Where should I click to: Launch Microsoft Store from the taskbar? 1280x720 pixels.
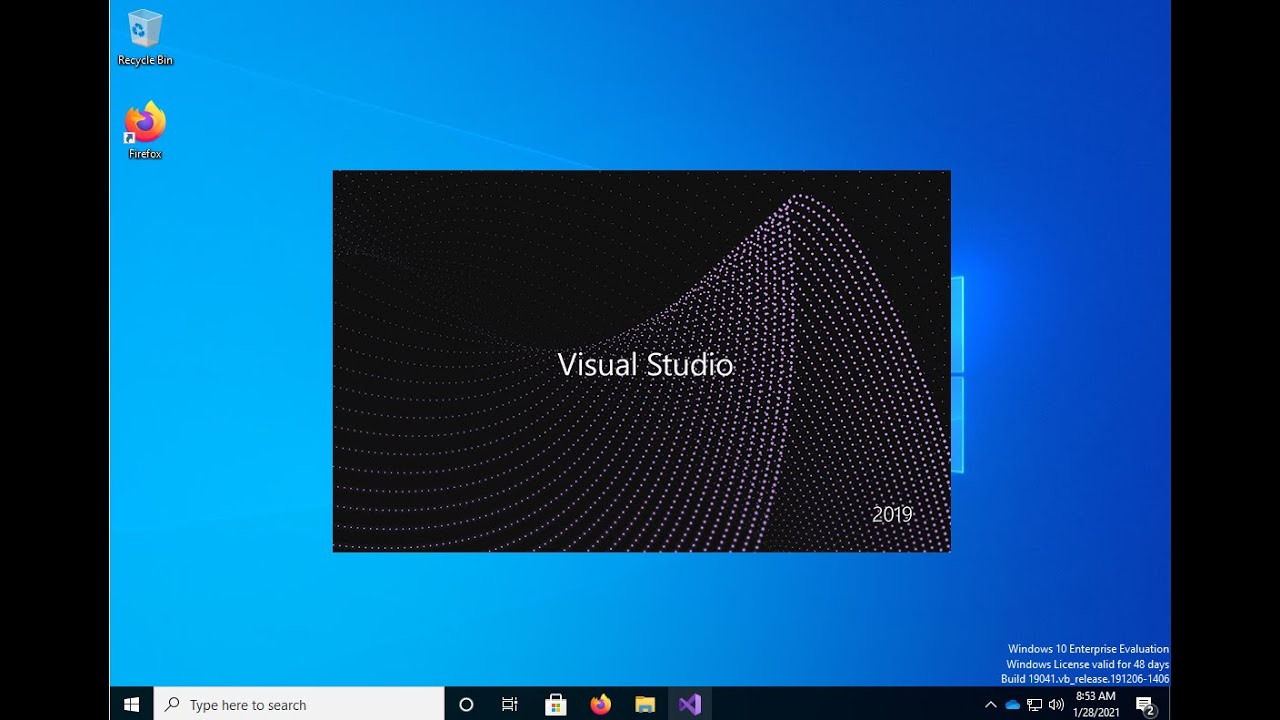(556, 705)
